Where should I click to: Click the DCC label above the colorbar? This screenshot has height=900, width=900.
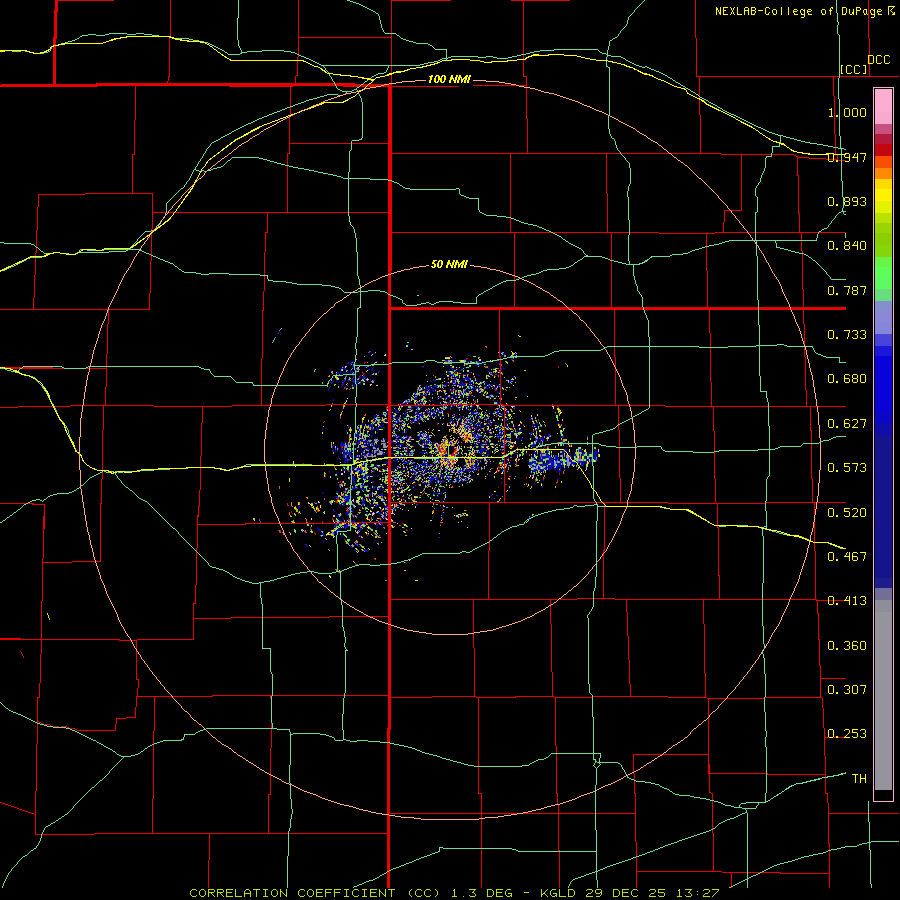coord(878,60)
